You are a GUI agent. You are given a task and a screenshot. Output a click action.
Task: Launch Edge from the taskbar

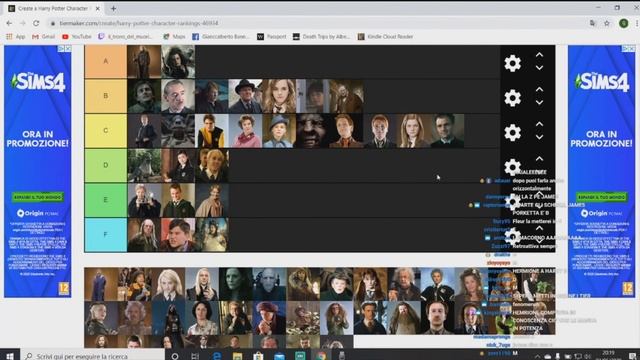(x=217, y=356)
